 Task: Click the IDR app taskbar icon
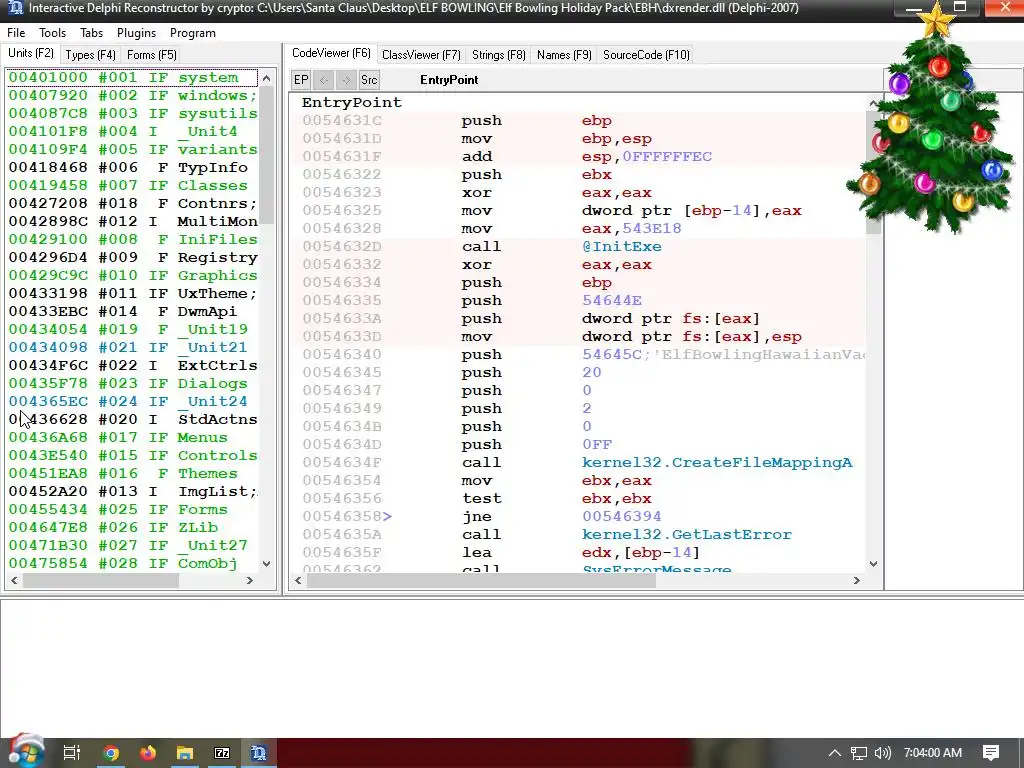(x=259, y=753)
